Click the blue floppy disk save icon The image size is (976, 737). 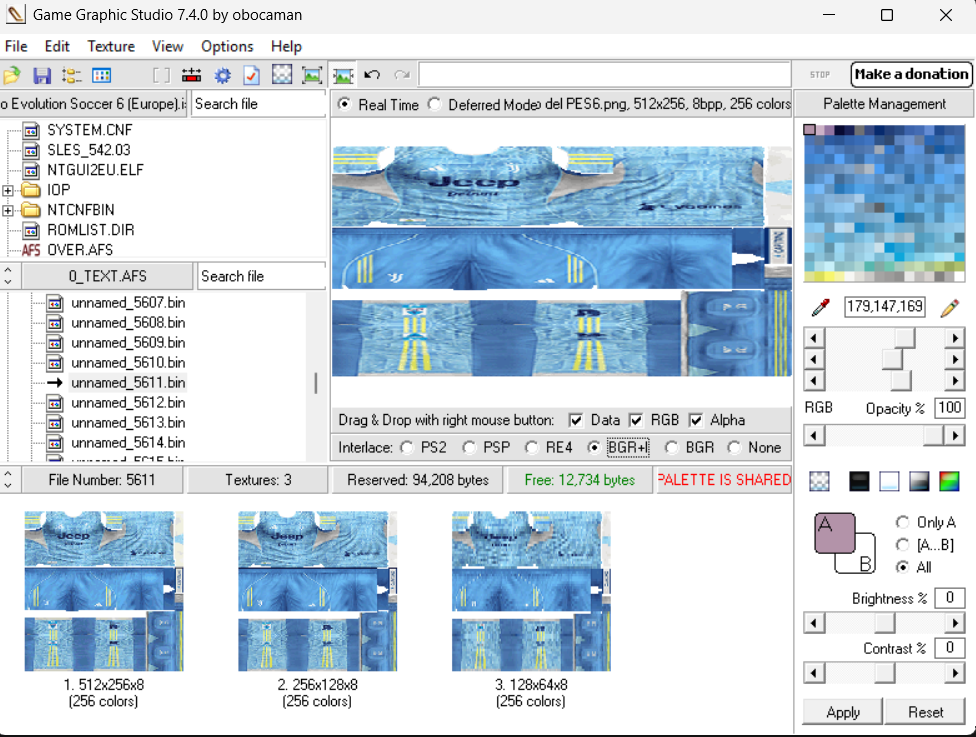click(42, 76)
